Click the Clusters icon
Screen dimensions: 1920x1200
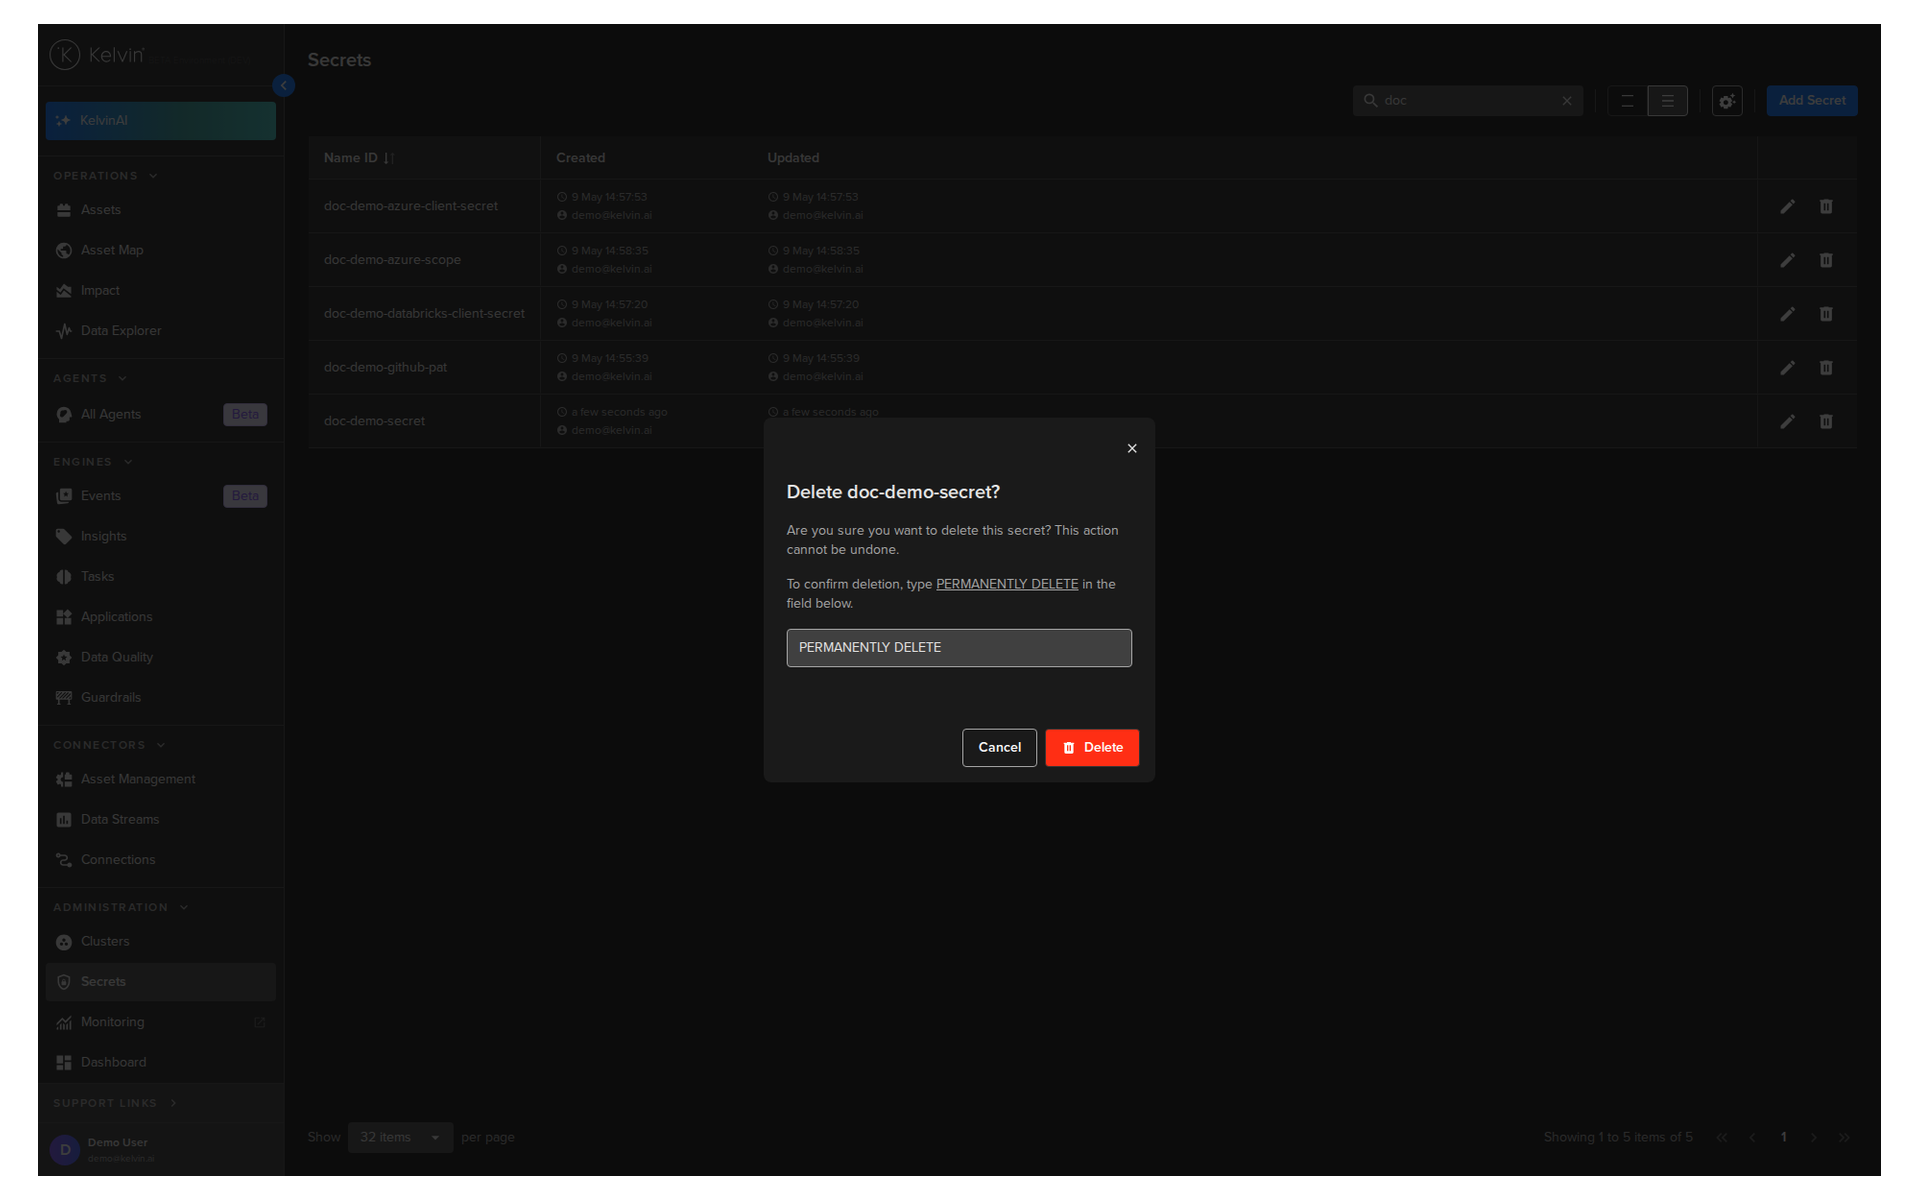64,942
